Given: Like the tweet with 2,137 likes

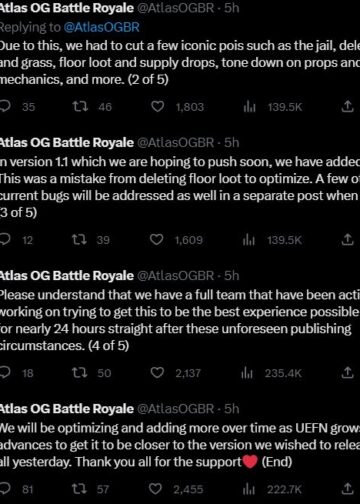Looking at the screenshot, I should coord(157,373).
